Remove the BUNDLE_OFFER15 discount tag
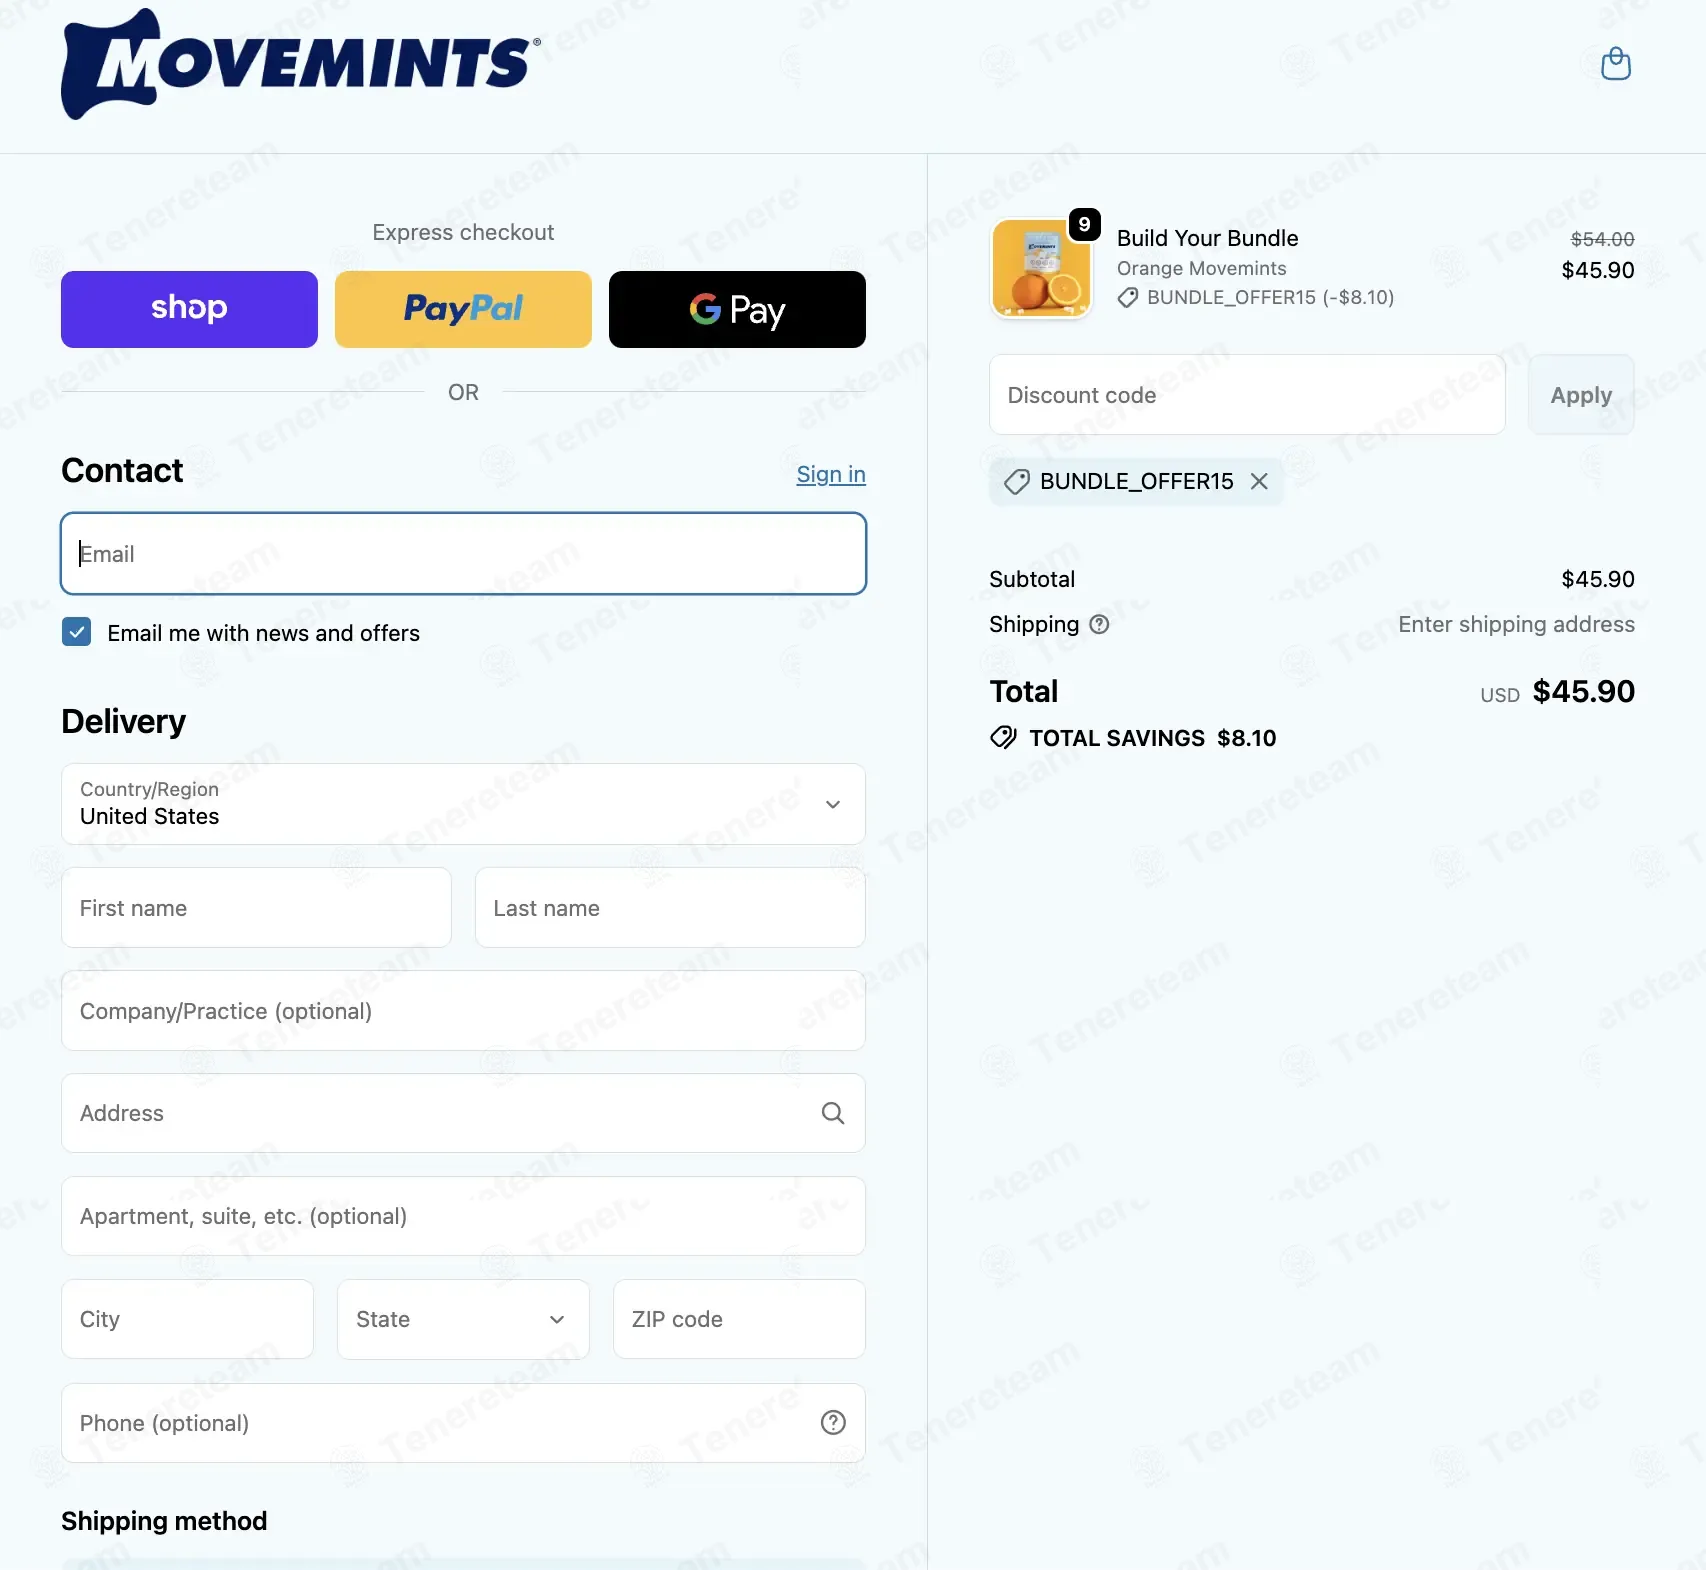 [x=1259, y=481]
